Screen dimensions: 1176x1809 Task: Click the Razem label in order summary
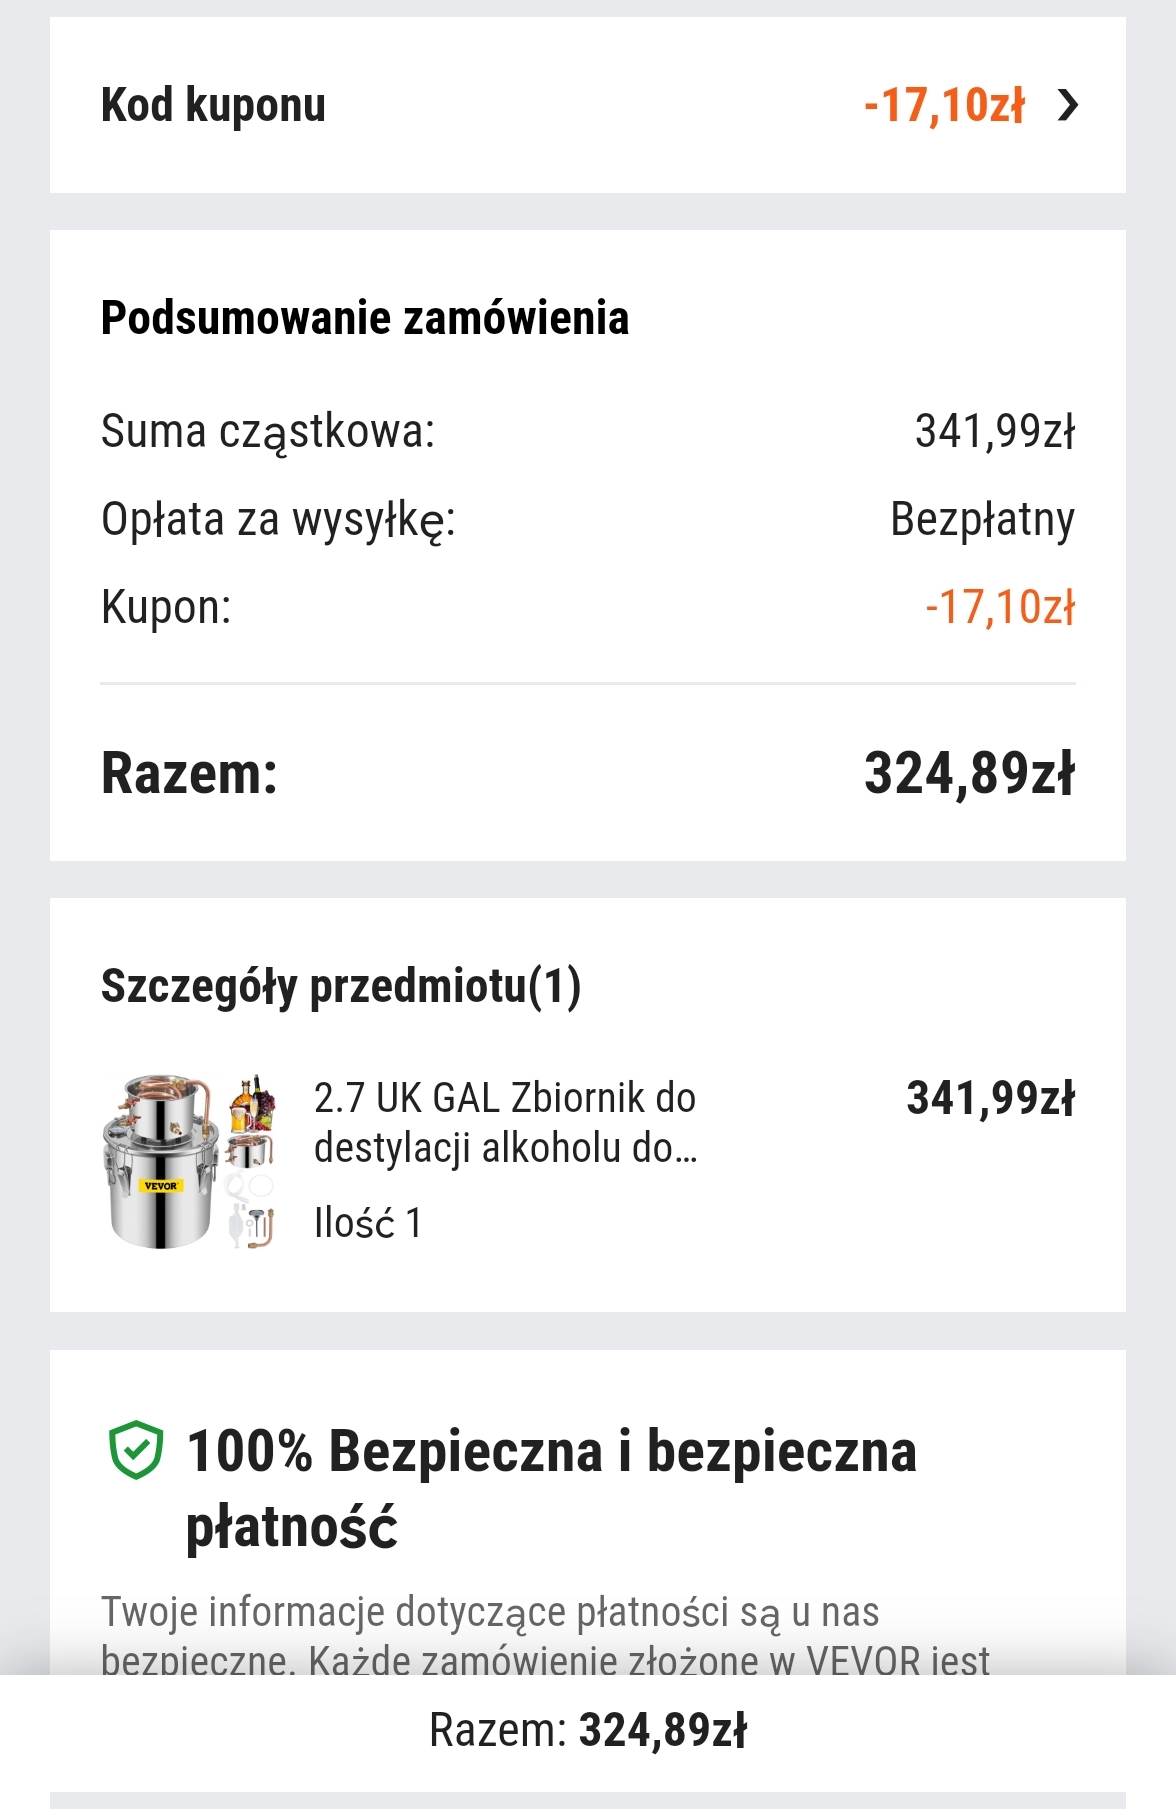189,774
